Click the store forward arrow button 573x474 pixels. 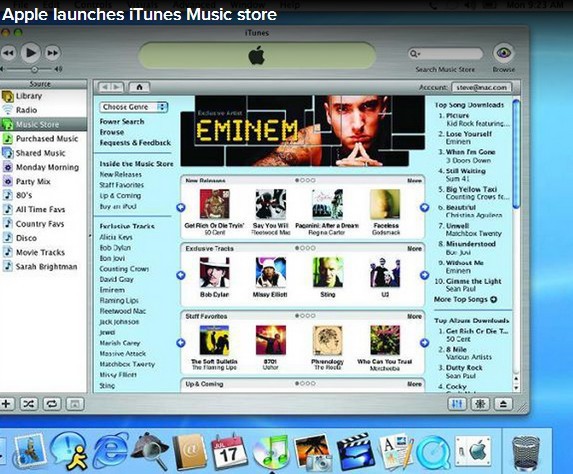pos(117,87)
